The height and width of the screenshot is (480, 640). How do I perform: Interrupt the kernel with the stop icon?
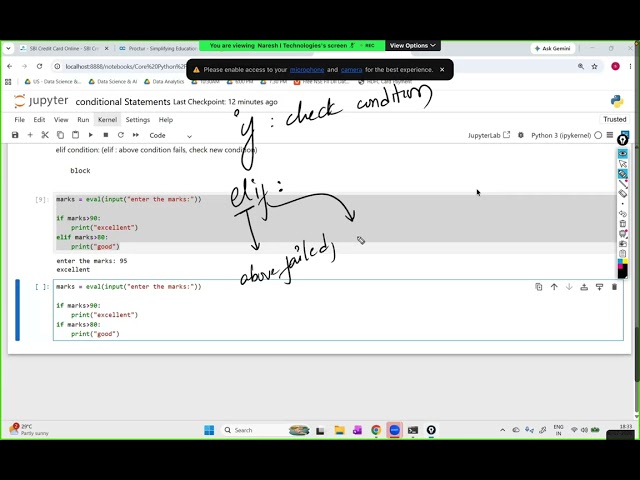(106, 135)
